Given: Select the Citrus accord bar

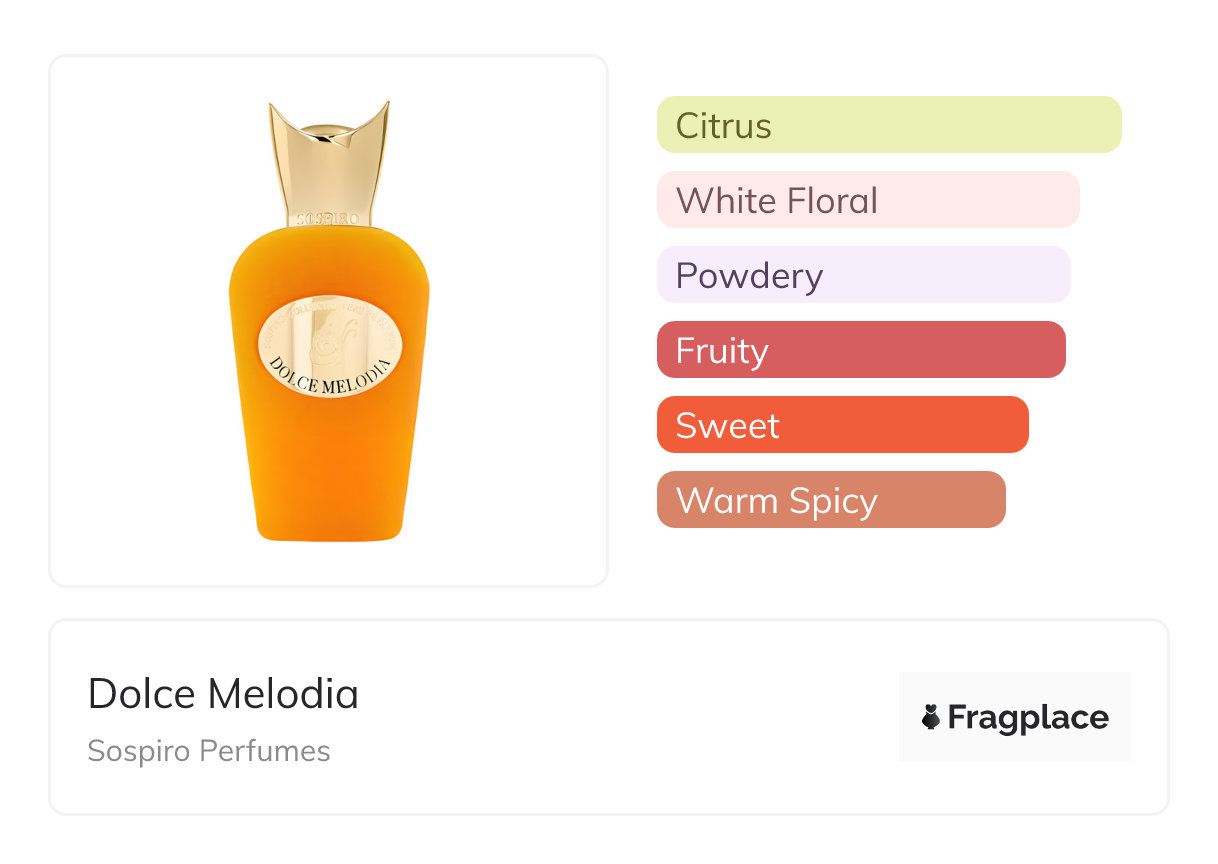Looking at the screenshot, I should (x=888, y=125).
